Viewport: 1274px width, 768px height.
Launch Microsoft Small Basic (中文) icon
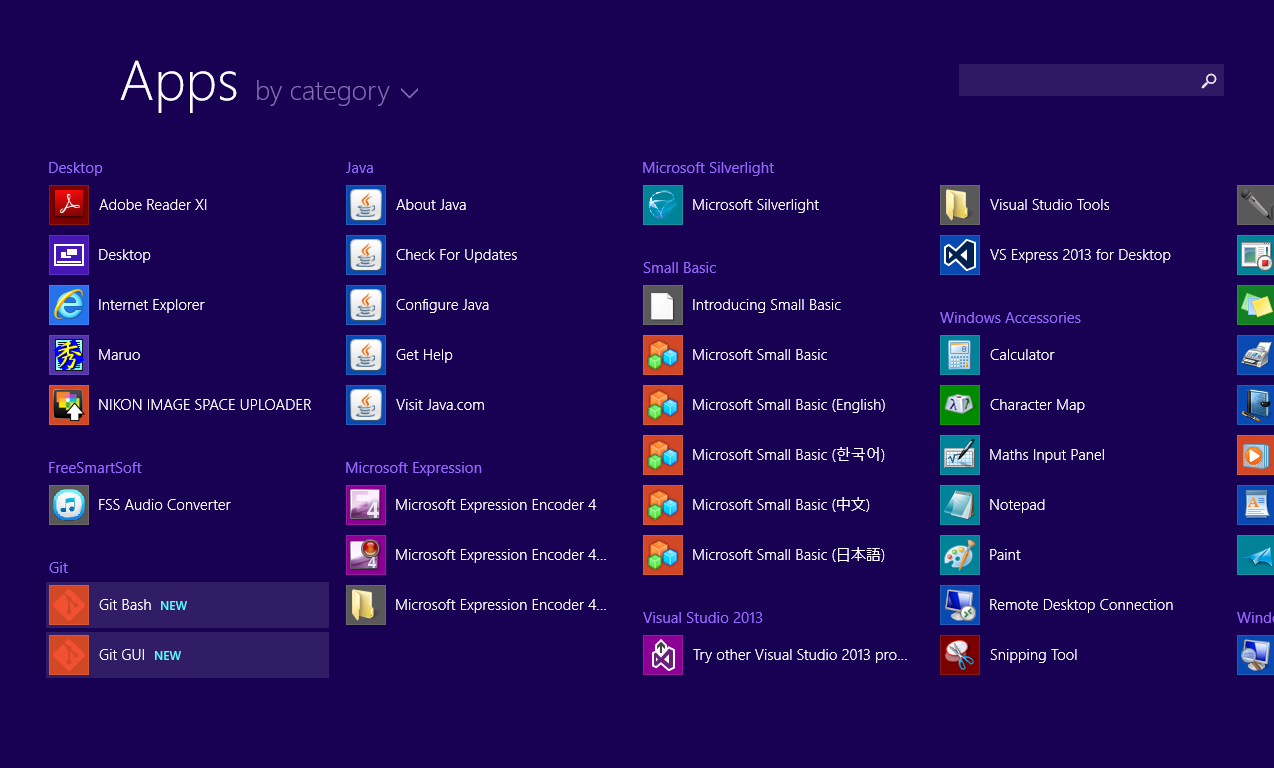[663, 505]
